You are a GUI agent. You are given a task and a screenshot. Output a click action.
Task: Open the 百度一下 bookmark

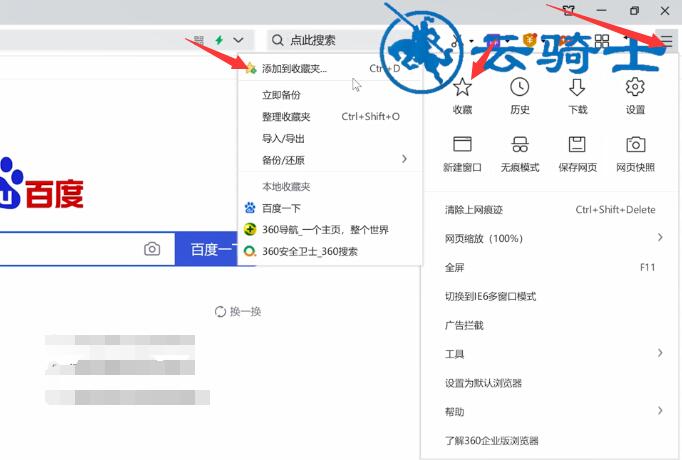330,208
